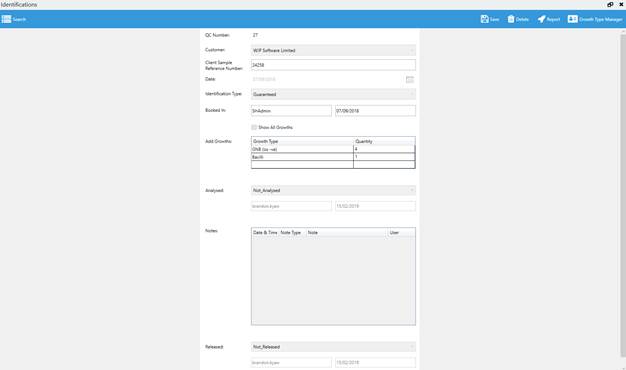Click the QC Number value

click(255, 35)
